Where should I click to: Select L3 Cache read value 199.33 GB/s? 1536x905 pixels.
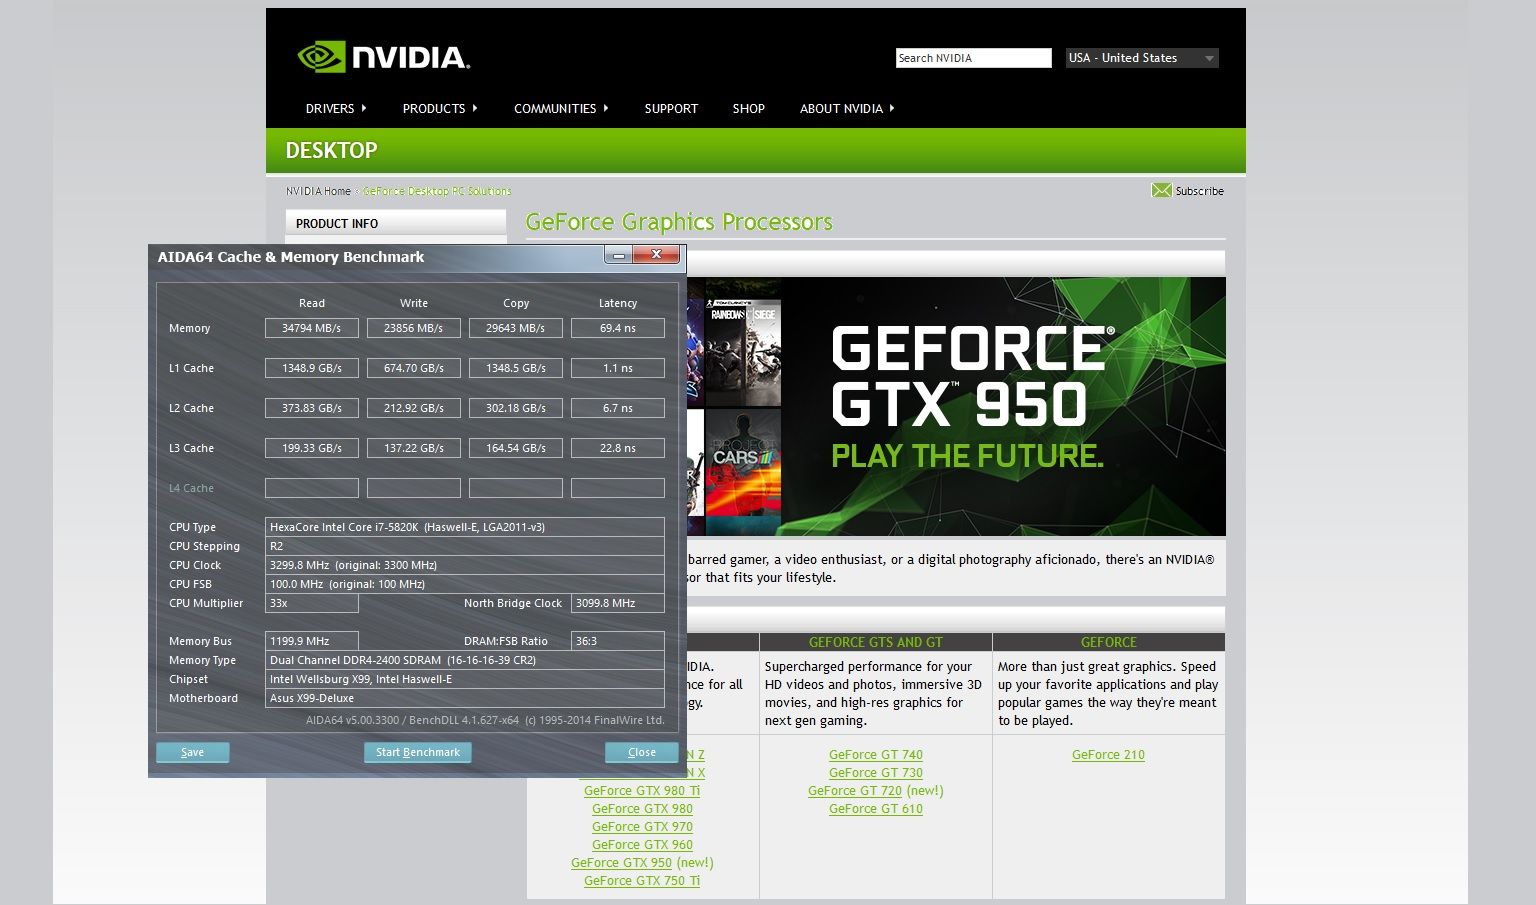pyautogui.click(x=312, y=448)
